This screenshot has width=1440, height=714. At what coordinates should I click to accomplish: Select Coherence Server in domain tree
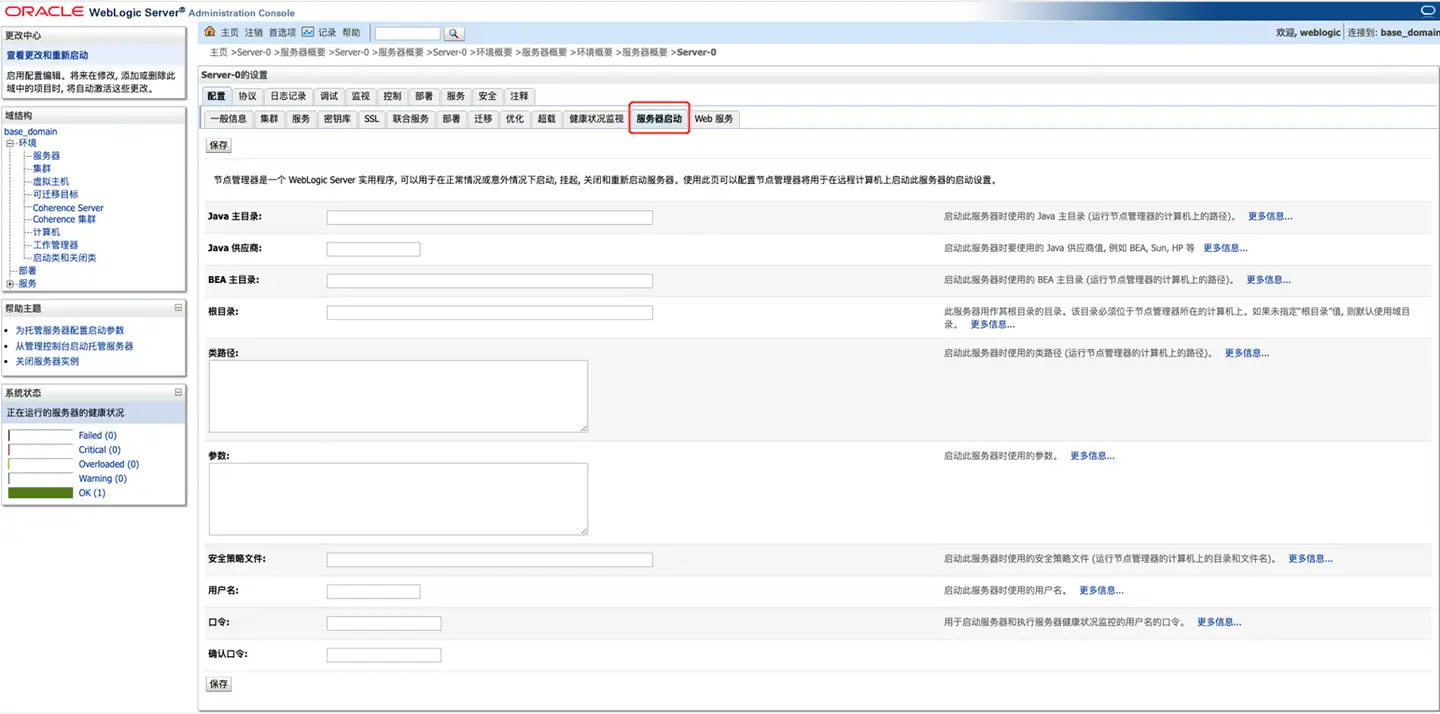pyautogui.click(x=68, y=208)
